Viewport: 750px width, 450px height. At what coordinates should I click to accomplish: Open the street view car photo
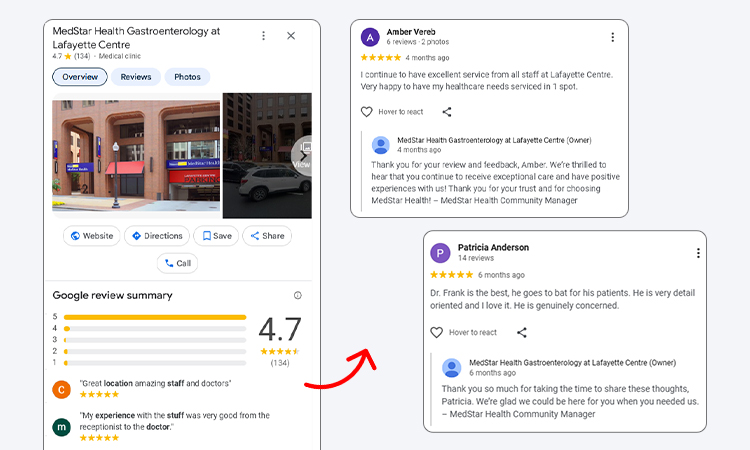pos(267,155)
